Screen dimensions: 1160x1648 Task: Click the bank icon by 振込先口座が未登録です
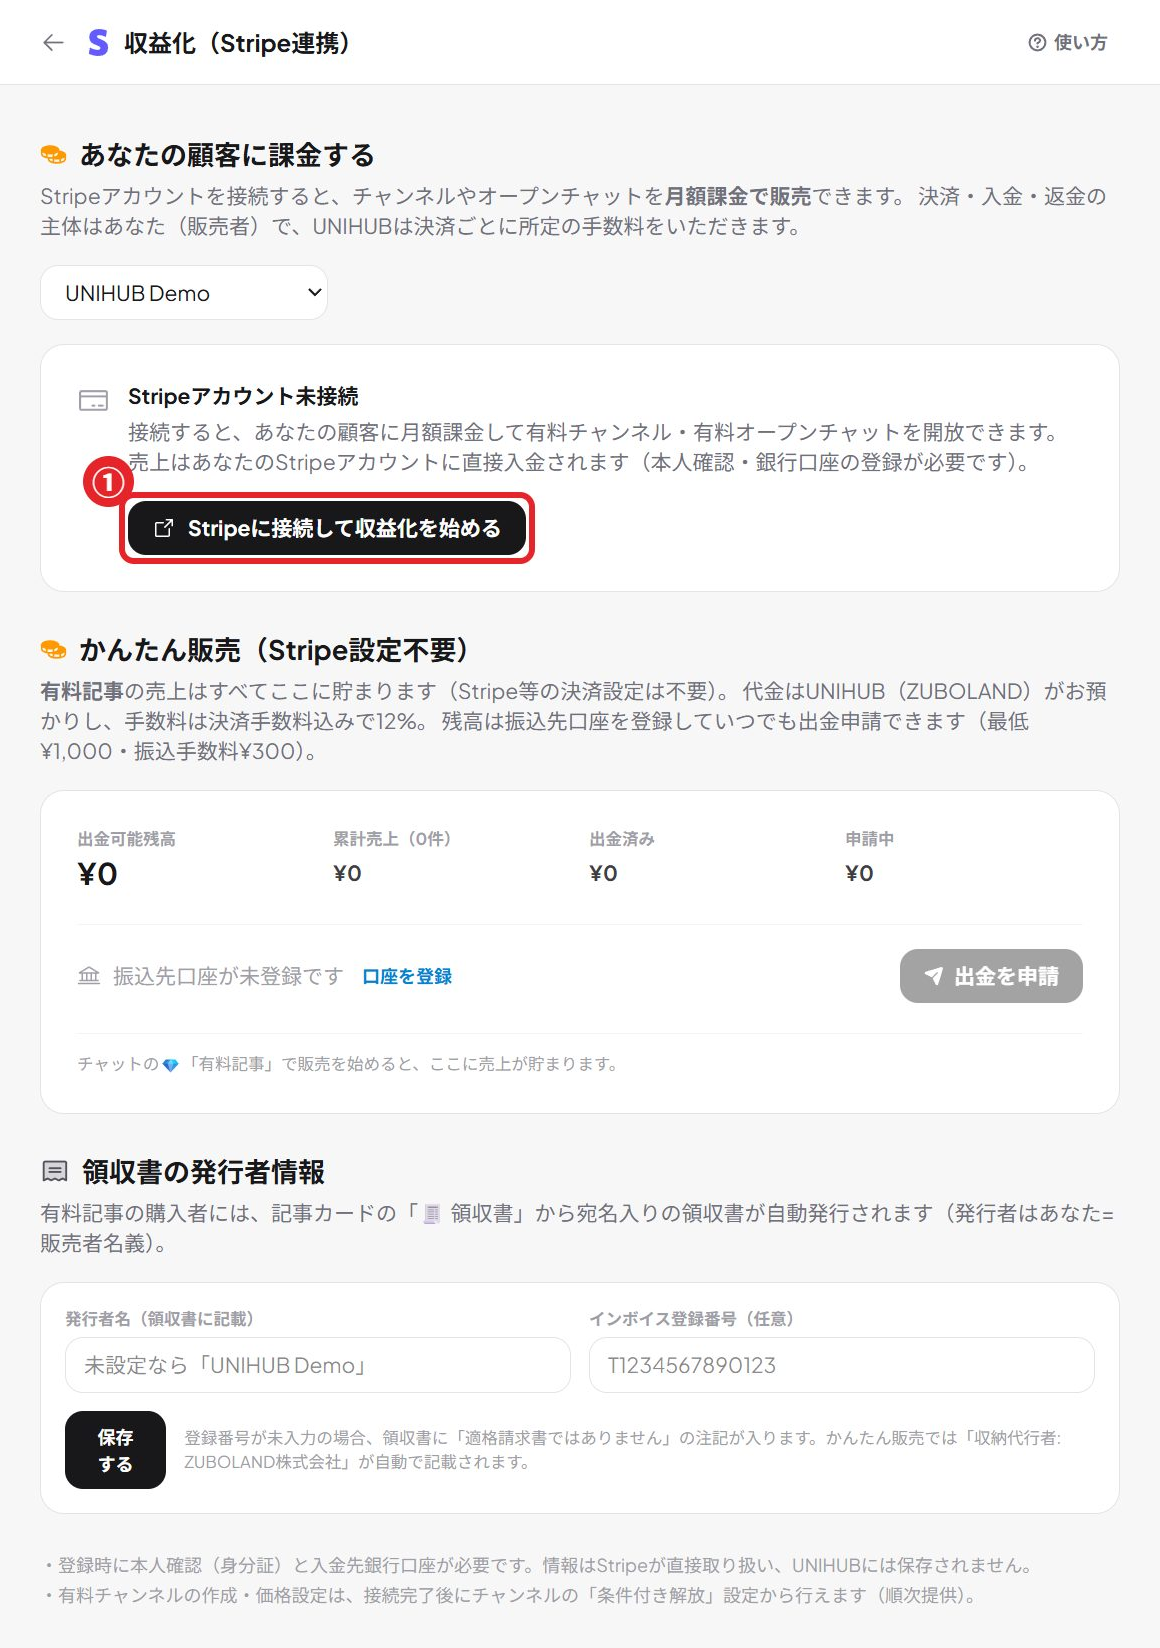(89, 976)
